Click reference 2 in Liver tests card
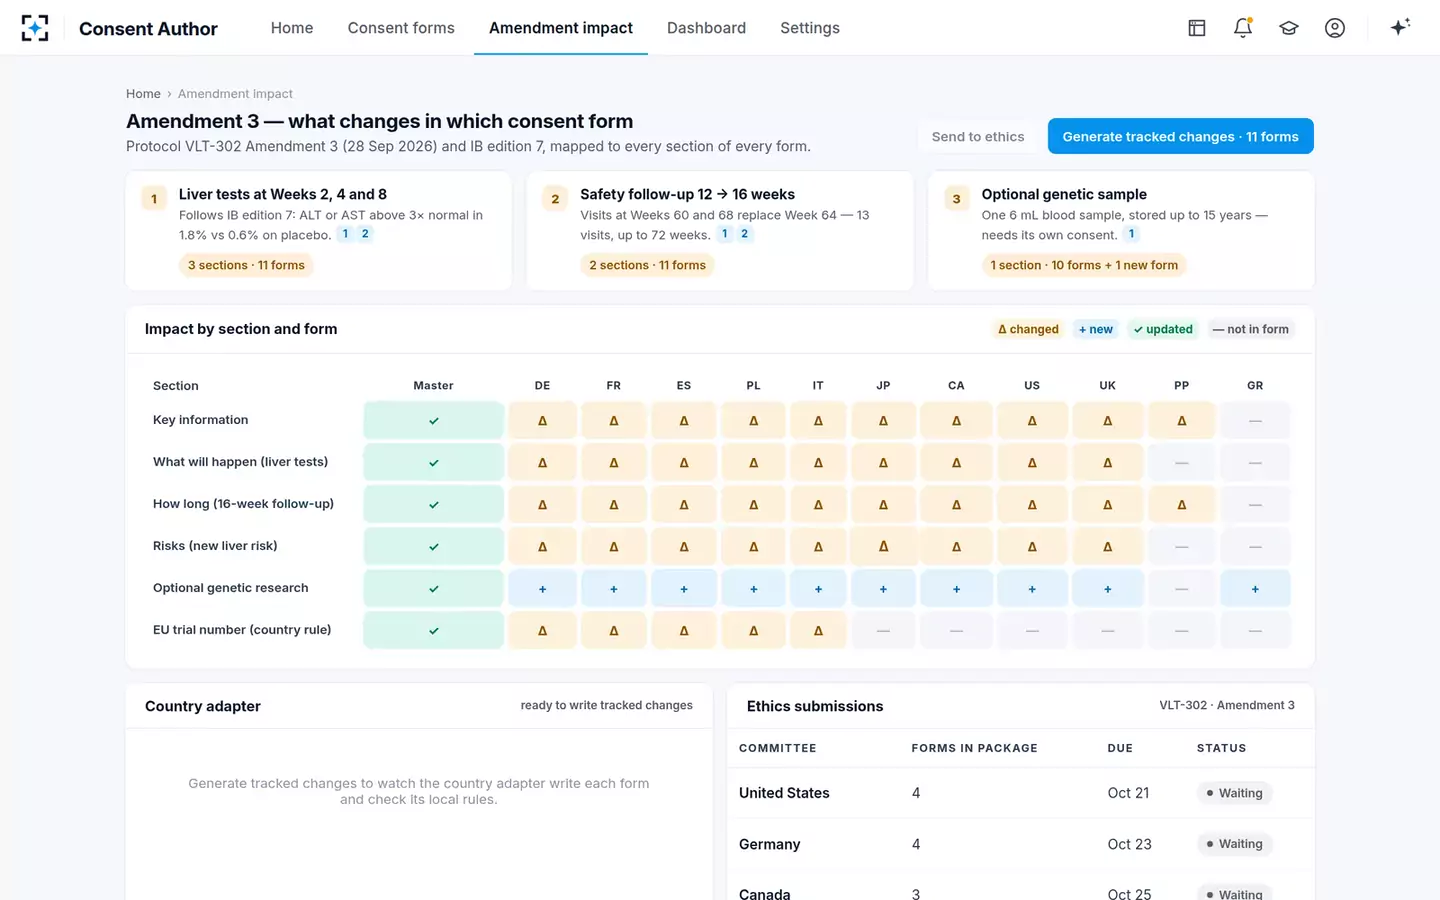Image resolution: width=1440 pixels, height=900 pixels. 365,234
